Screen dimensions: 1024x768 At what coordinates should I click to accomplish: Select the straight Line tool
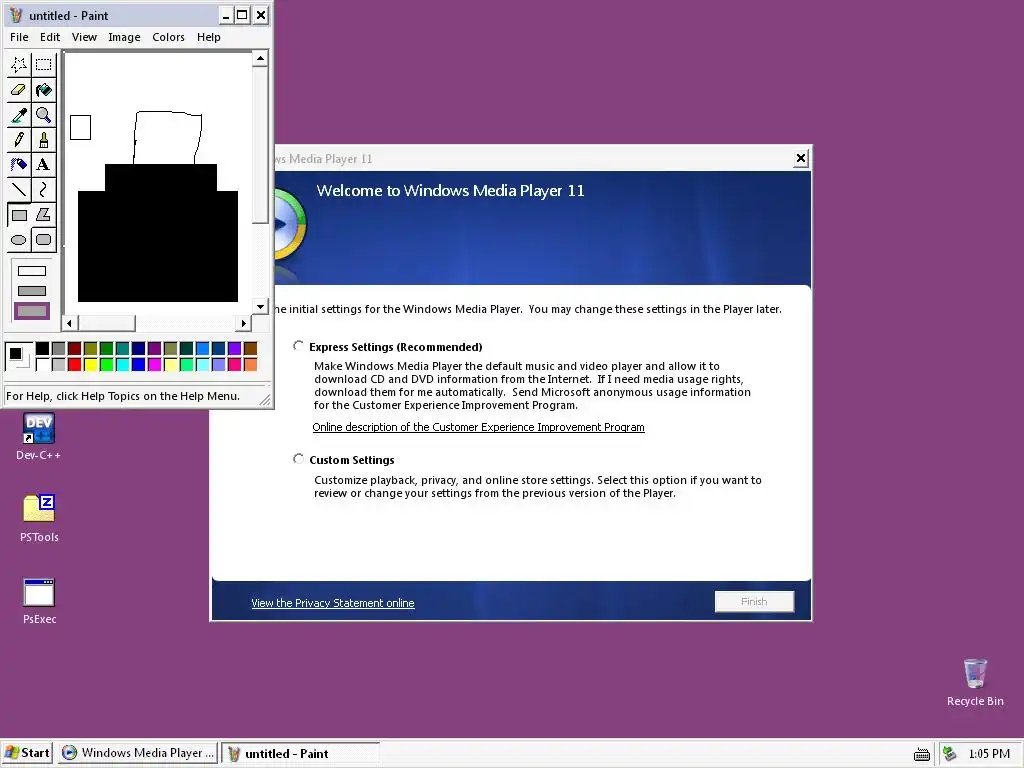19,189
